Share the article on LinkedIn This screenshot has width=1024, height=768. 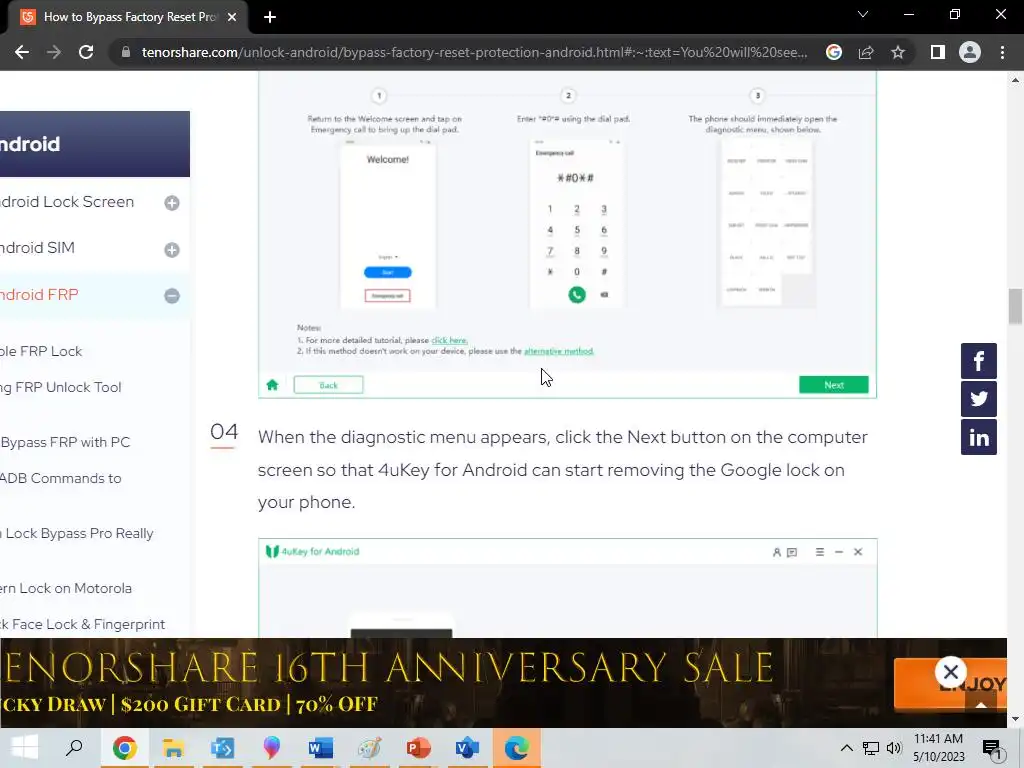pos(978,437)
